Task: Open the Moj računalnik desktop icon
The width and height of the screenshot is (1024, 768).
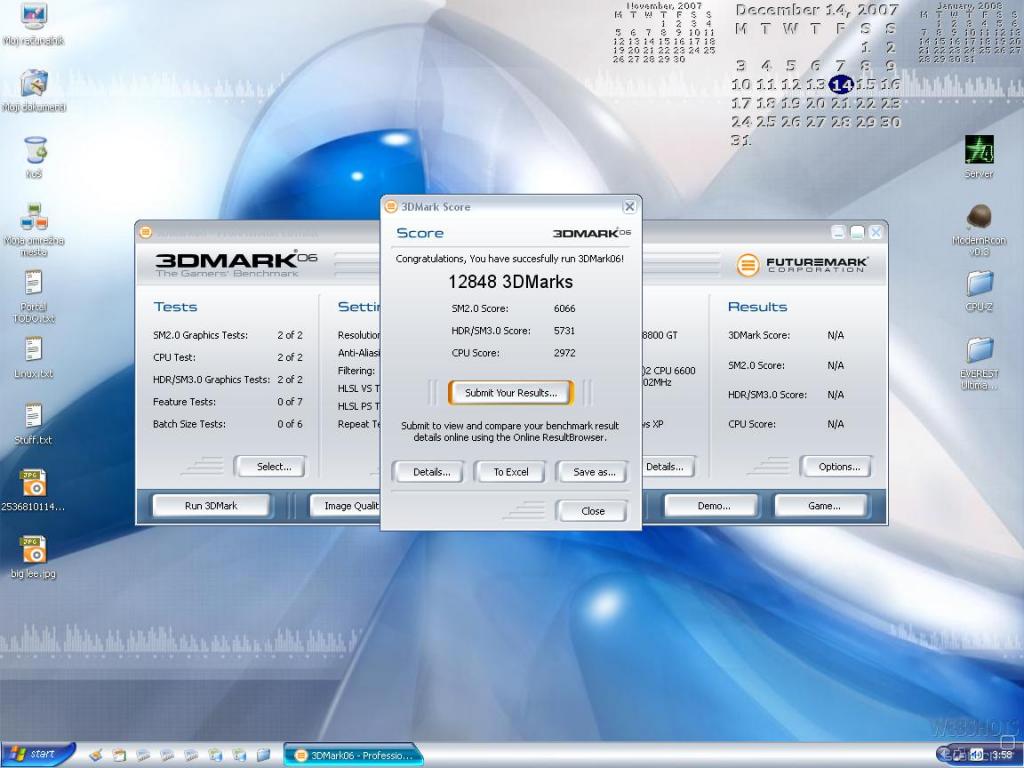Action: pos(33,23)
